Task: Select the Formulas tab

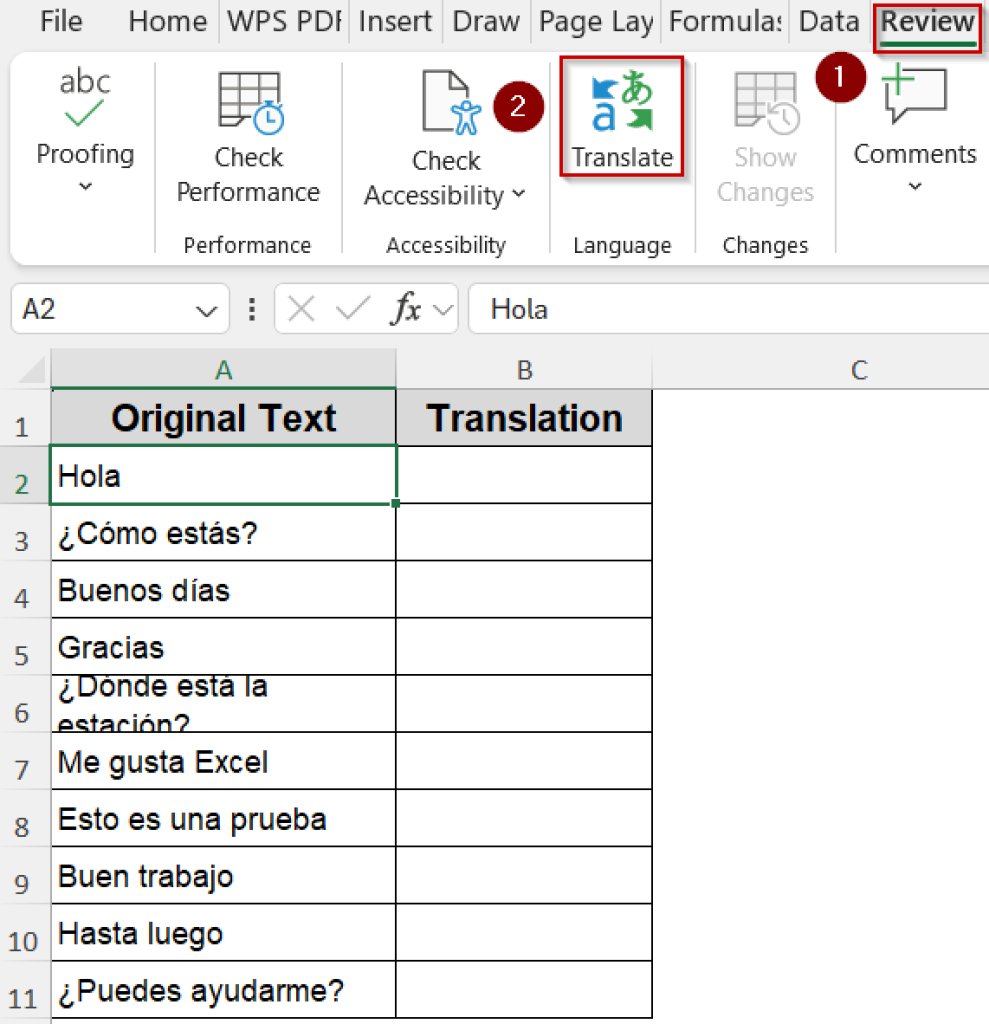Action: 722,21
